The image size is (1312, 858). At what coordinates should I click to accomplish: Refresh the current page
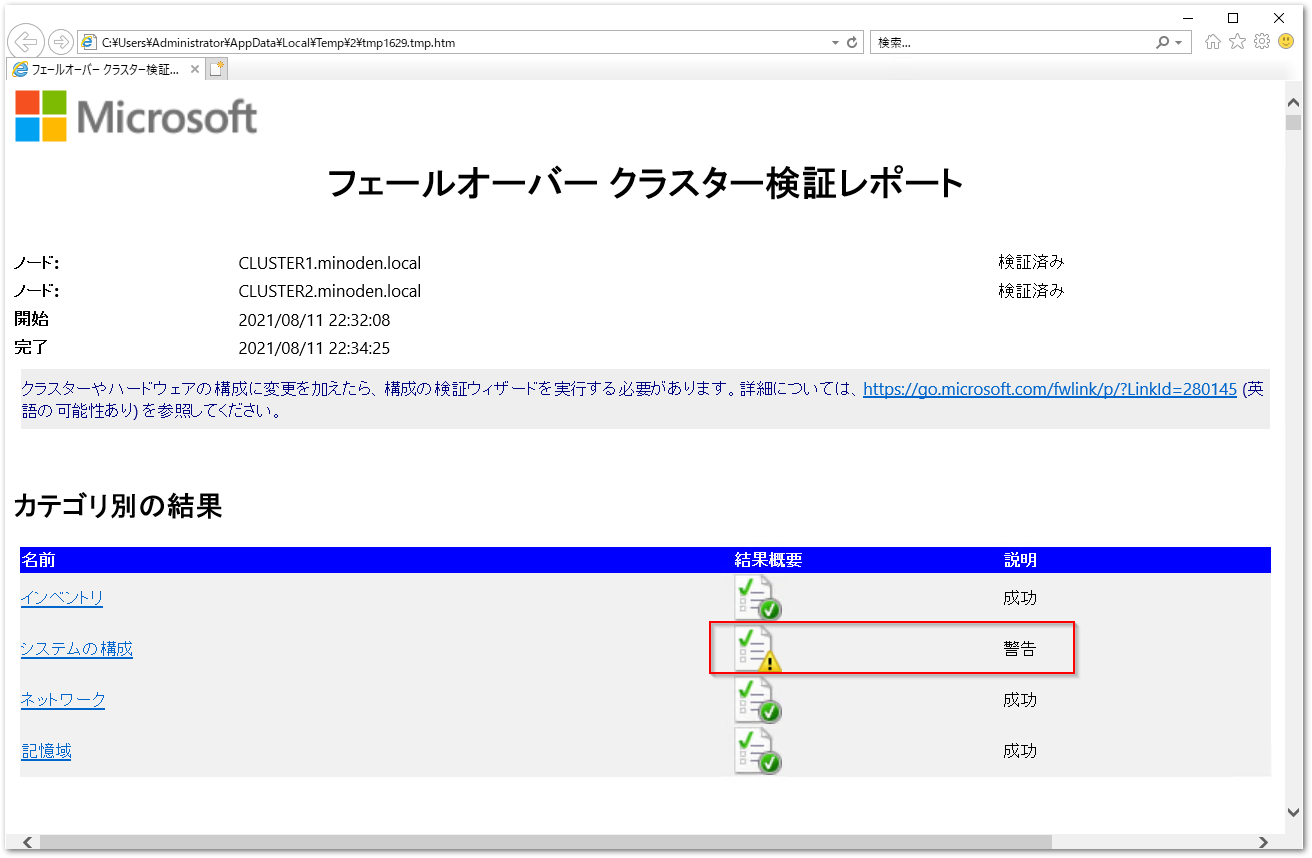[852, 42]
